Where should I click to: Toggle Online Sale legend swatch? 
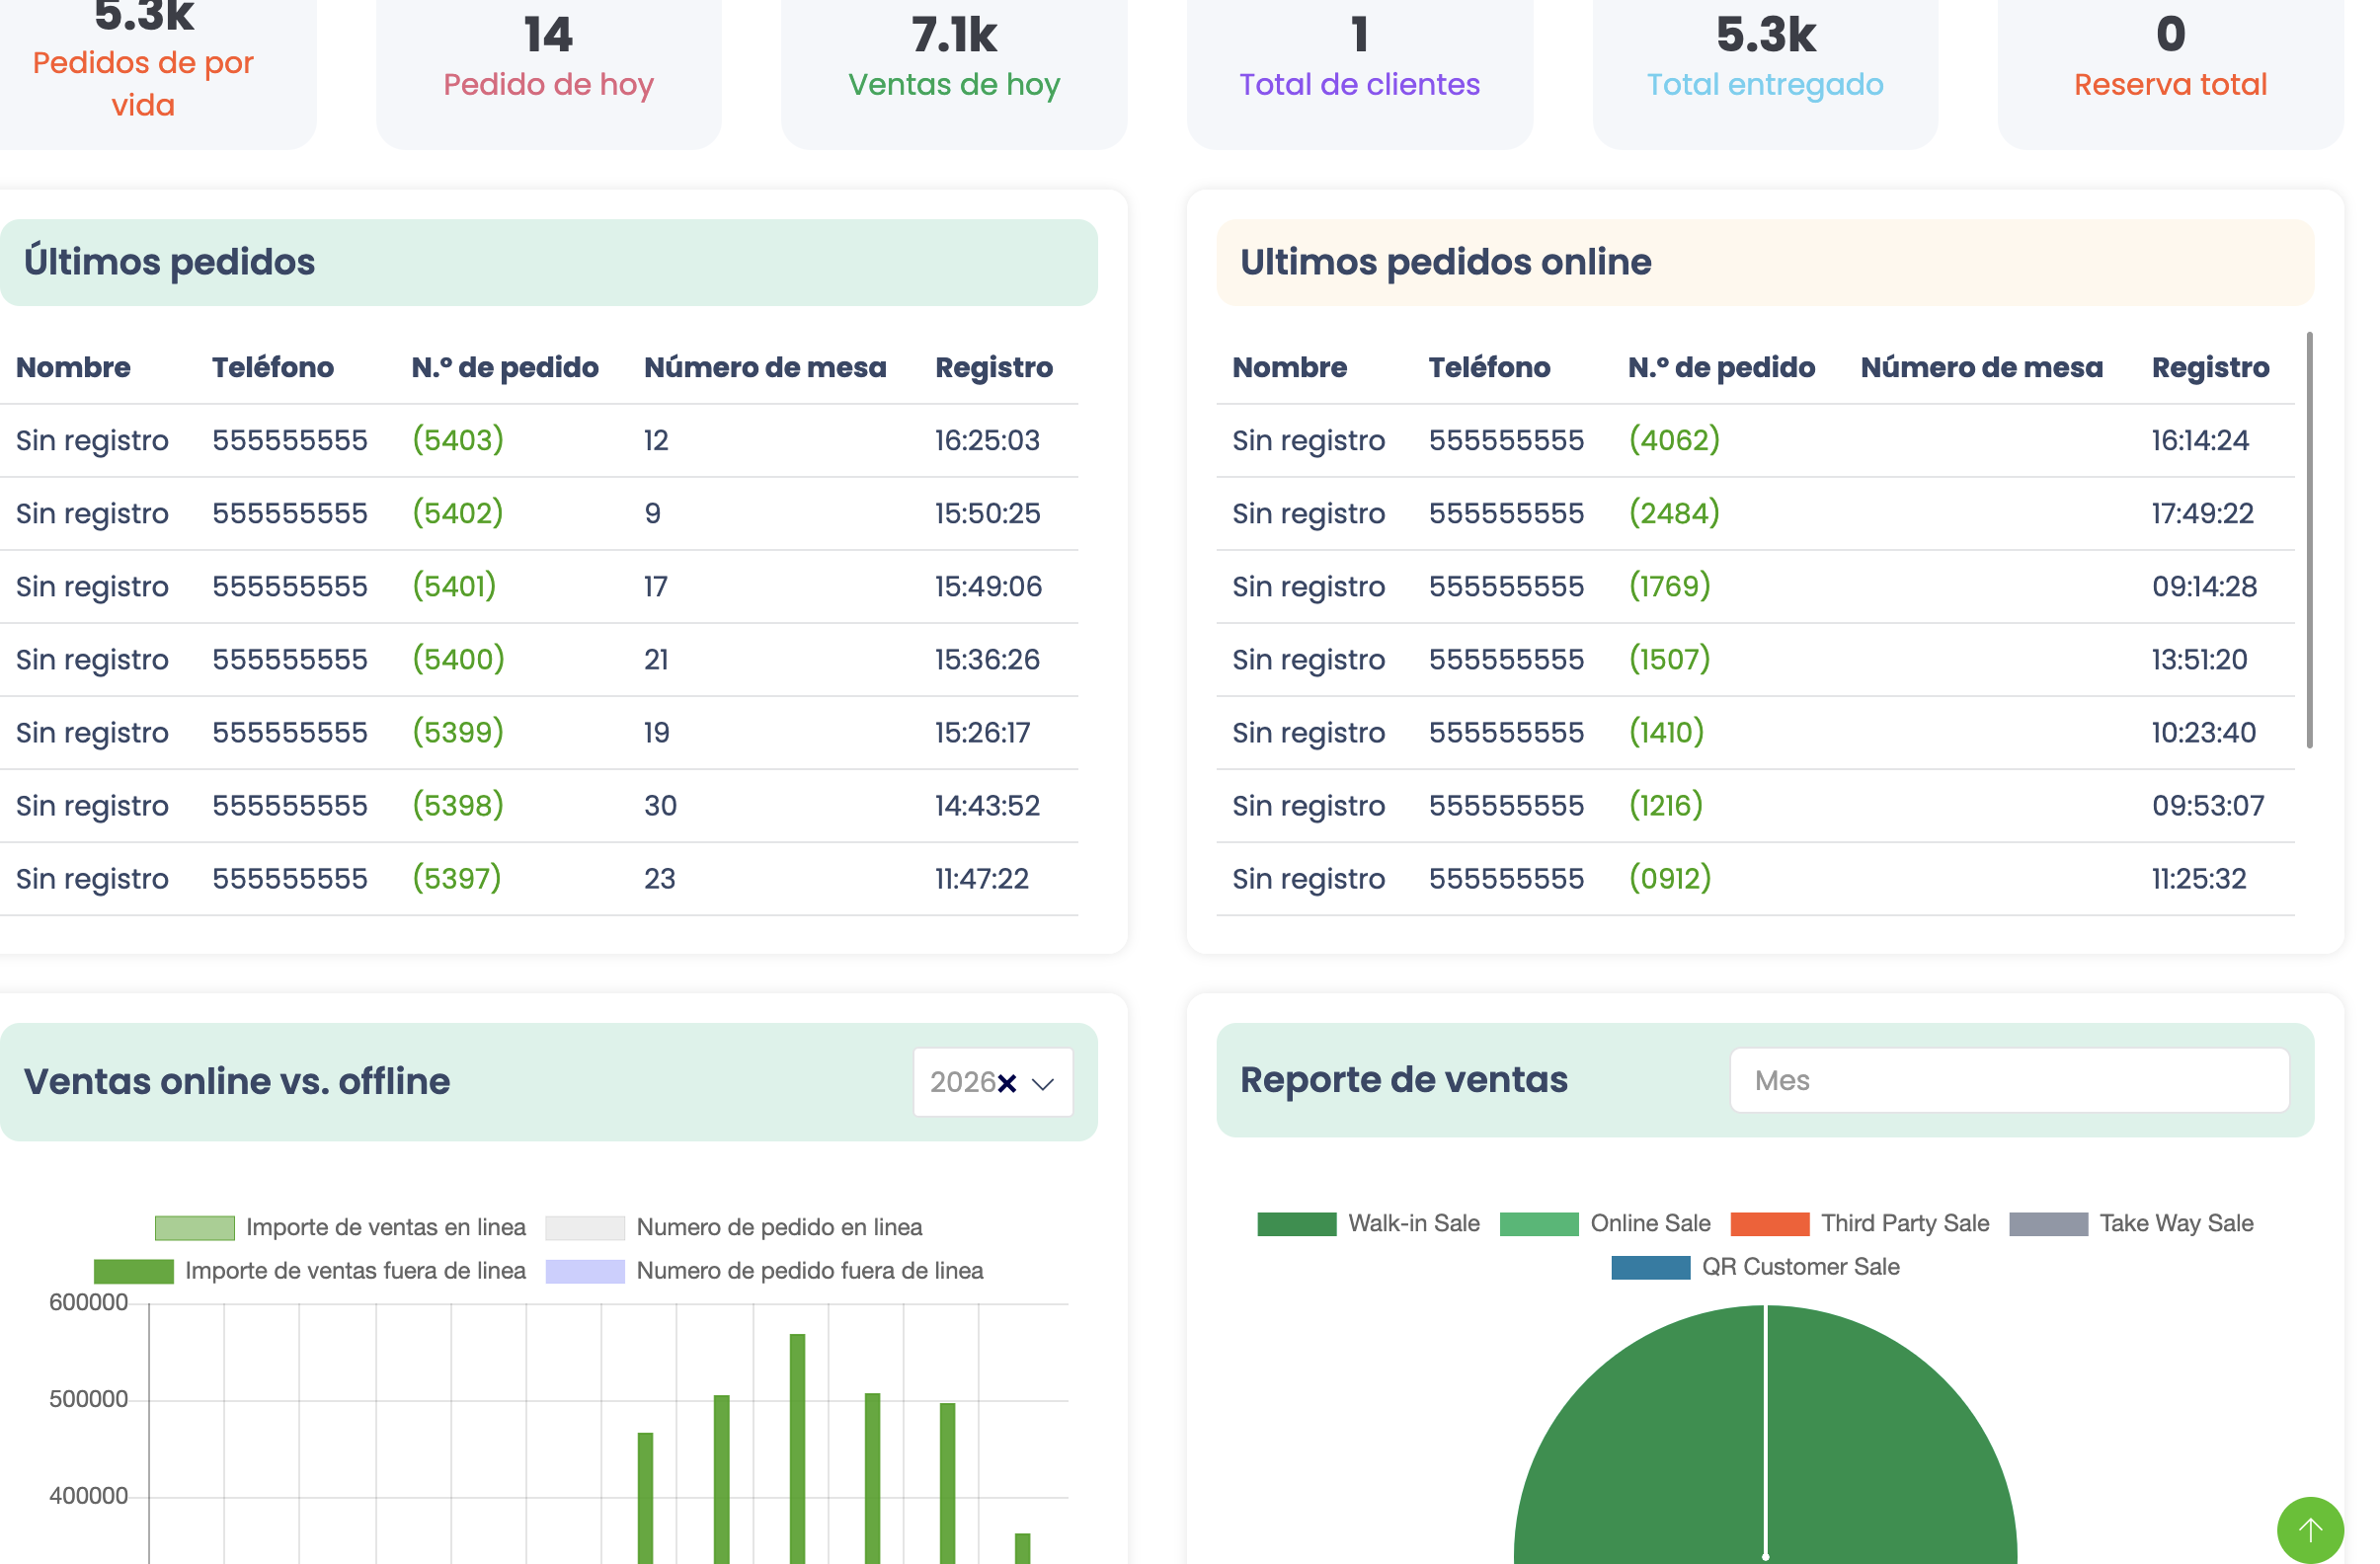click(1539, 1224)
